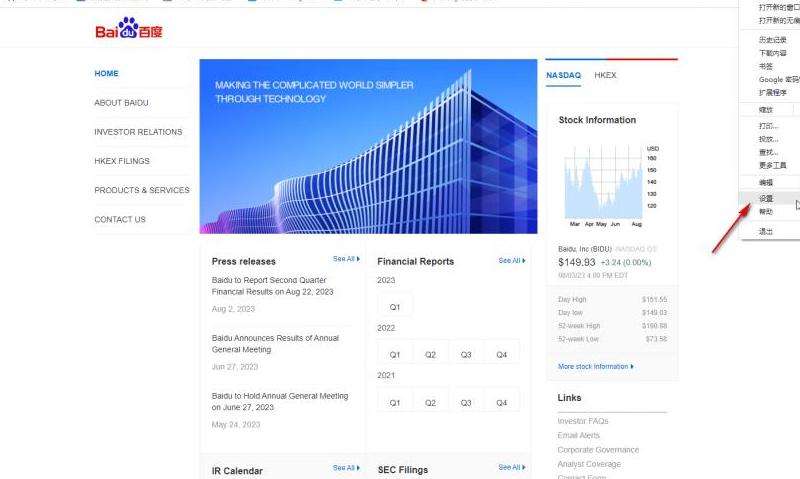Open 2023 Q1 financial report
This screenshot has height=479, width=800.
395,307
